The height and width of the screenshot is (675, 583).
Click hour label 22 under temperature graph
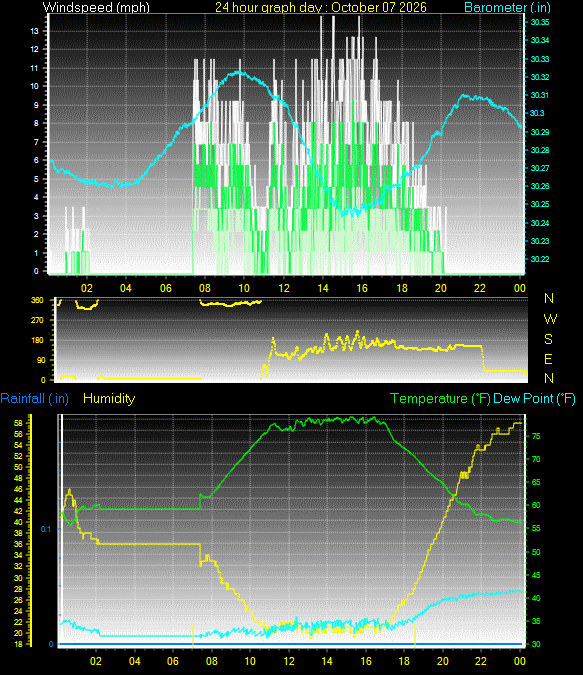coord(481,661)
